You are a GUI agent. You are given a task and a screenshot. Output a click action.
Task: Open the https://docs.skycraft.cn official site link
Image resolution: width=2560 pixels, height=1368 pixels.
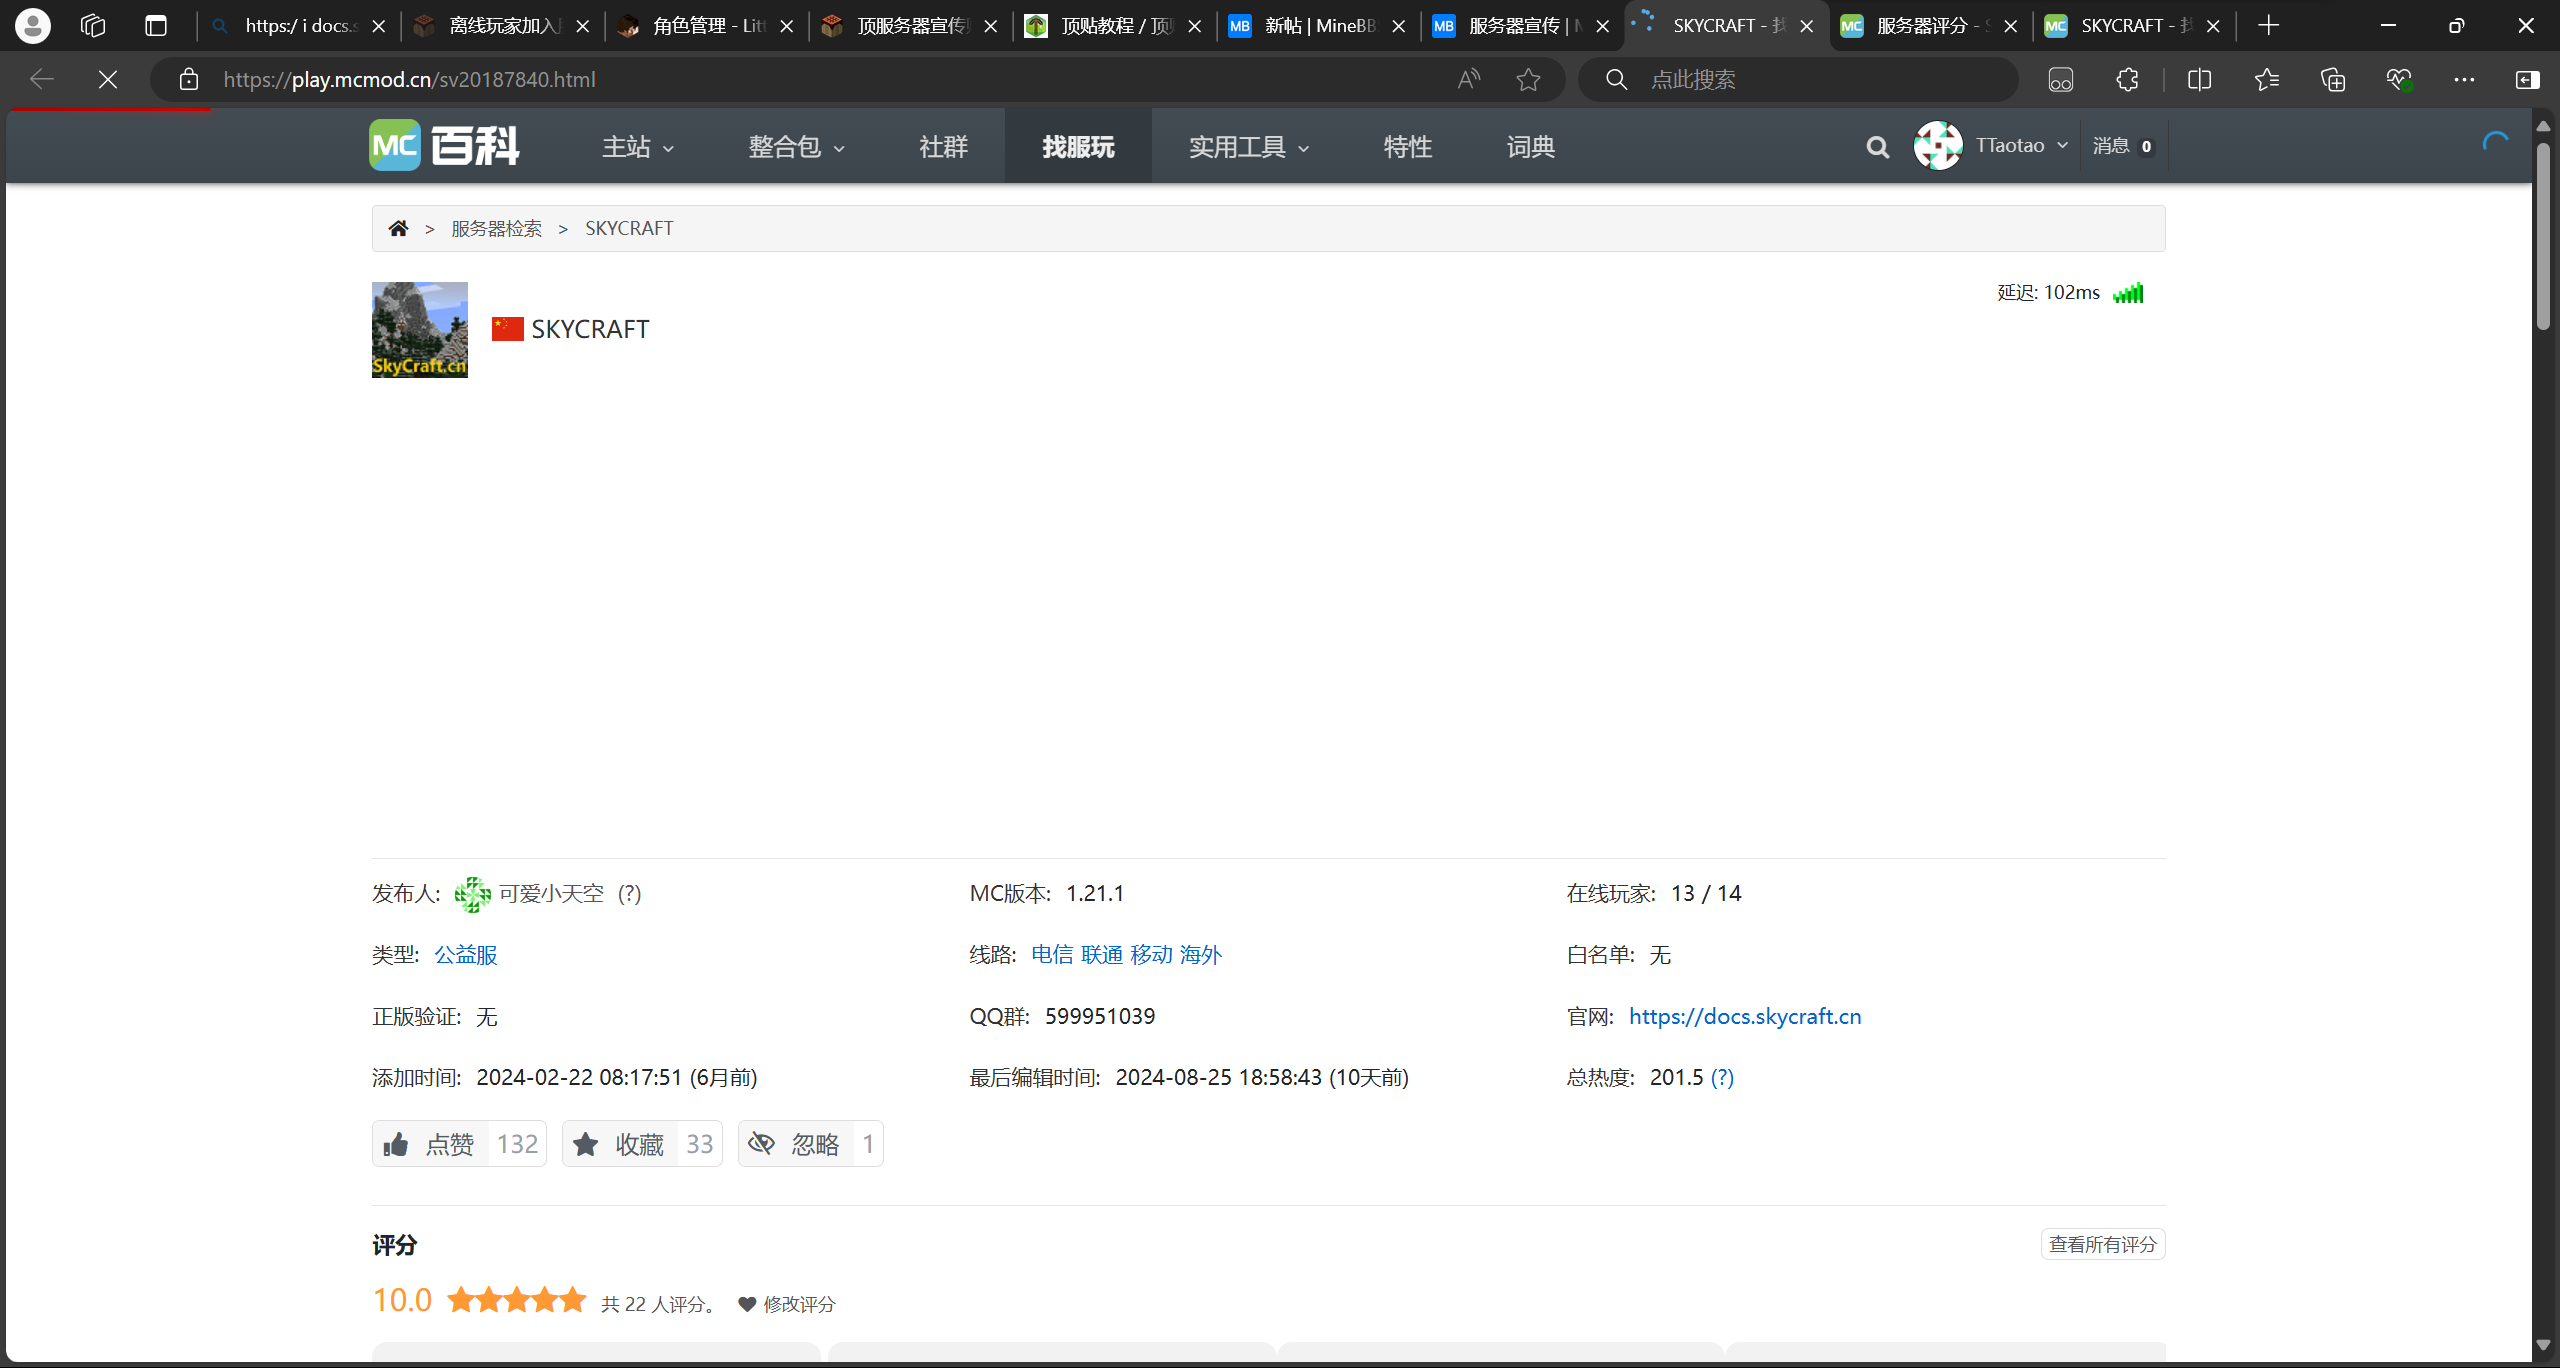click(1745, 1016)
